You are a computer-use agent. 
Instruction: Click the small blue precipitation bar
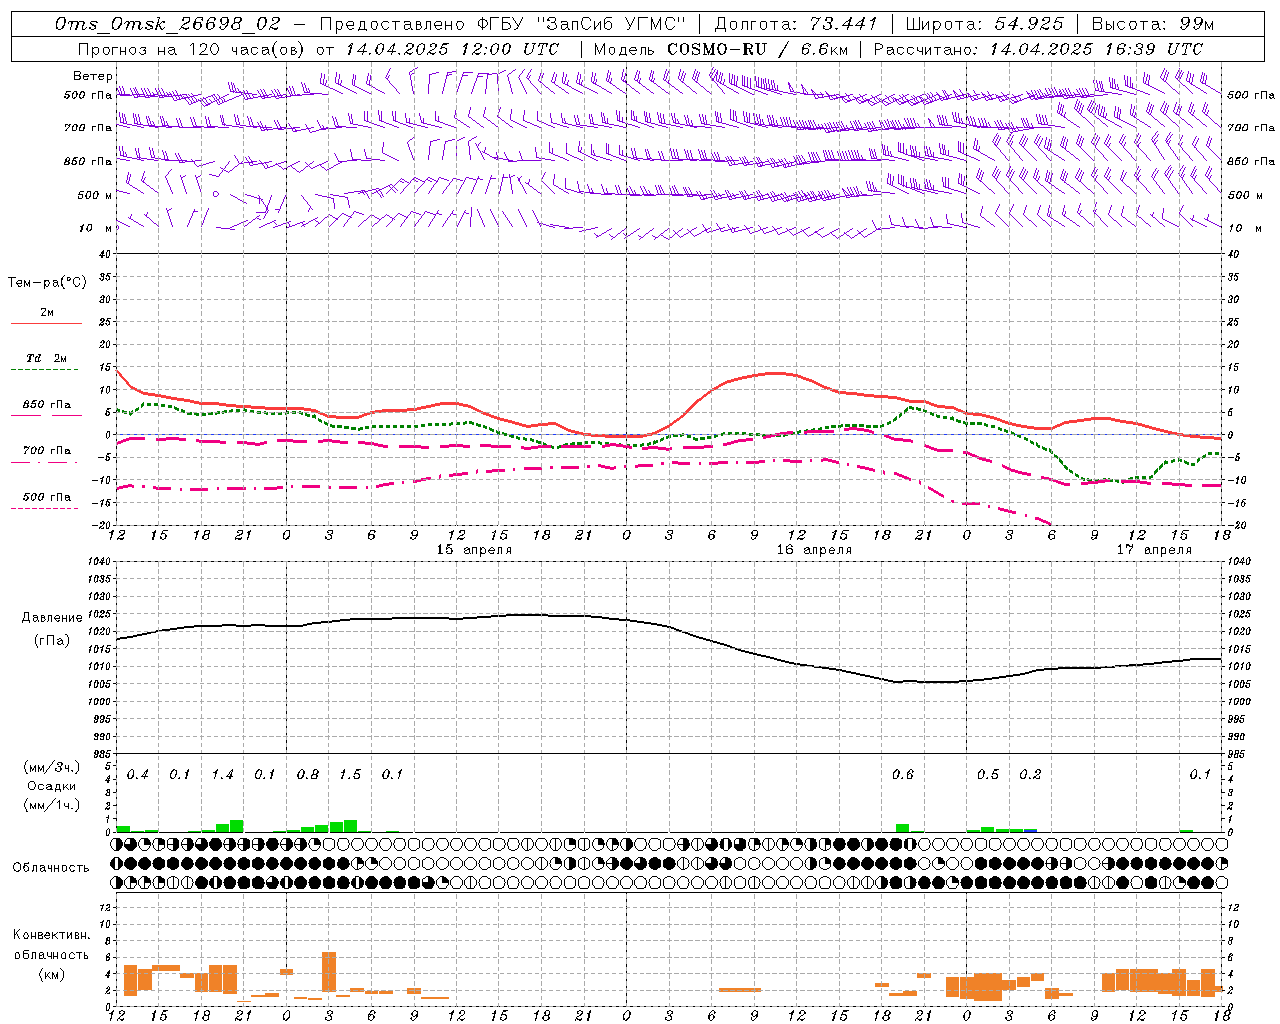coord(1030,830)
